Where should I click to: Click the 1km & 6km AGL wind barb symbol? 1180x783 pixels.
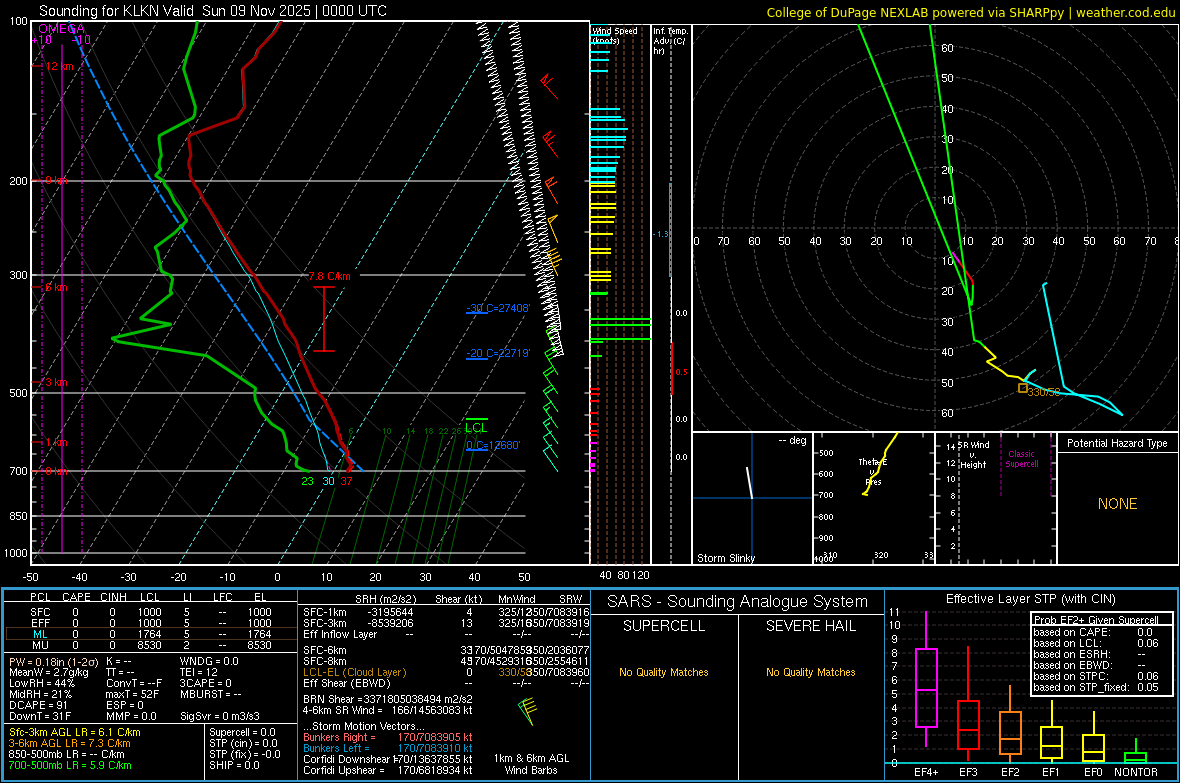tap(528, 711)
